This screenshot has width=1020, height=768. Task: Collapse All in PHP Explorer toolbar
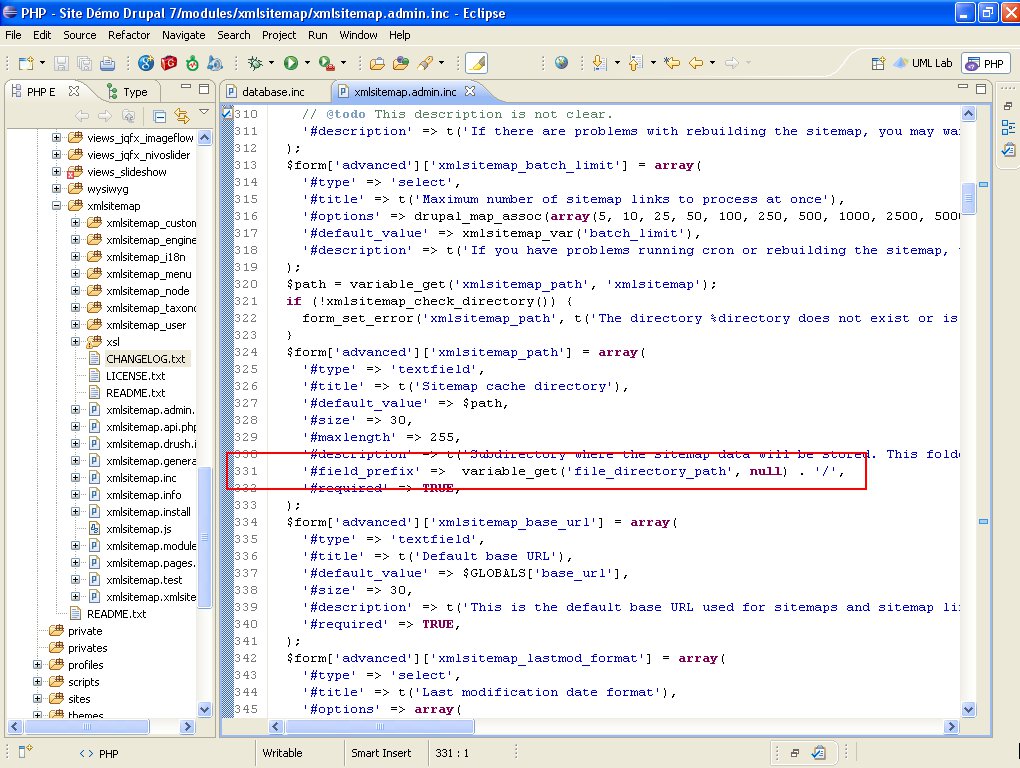coord(159,116)
